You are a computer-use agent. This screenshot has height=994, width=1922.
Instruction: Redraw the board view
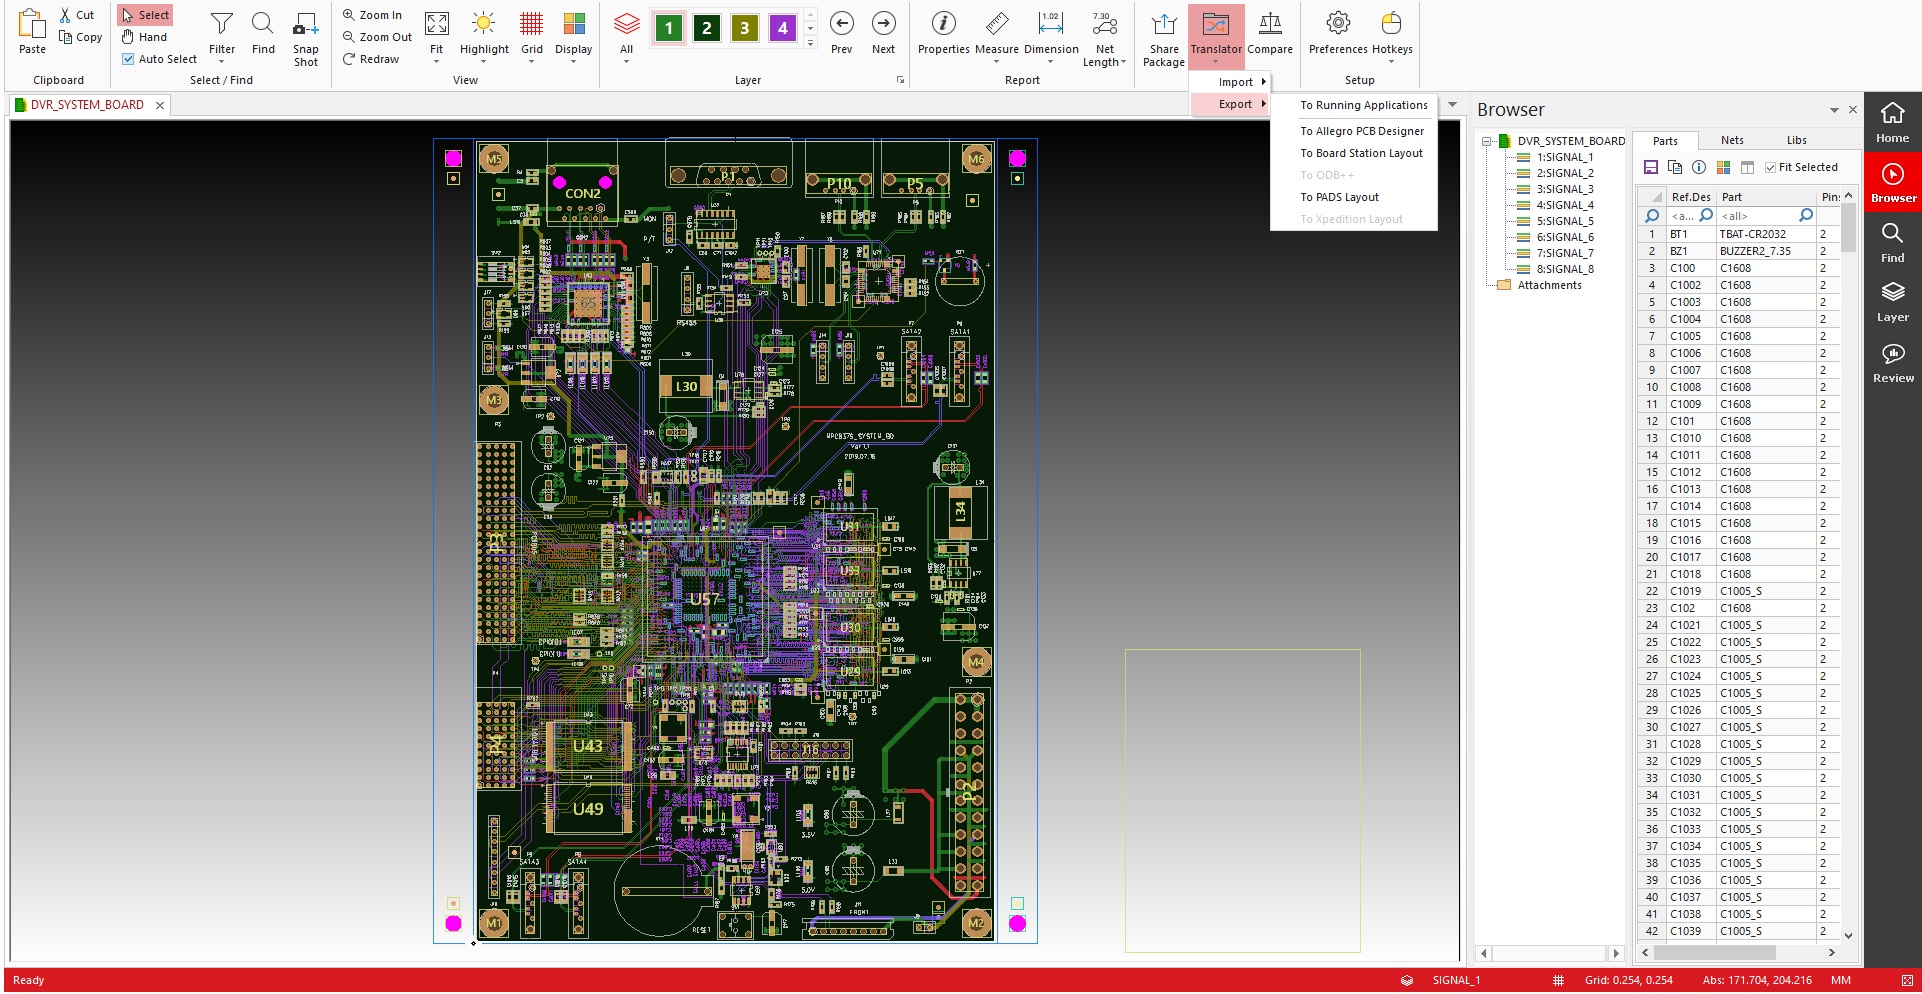coord(371,59)
